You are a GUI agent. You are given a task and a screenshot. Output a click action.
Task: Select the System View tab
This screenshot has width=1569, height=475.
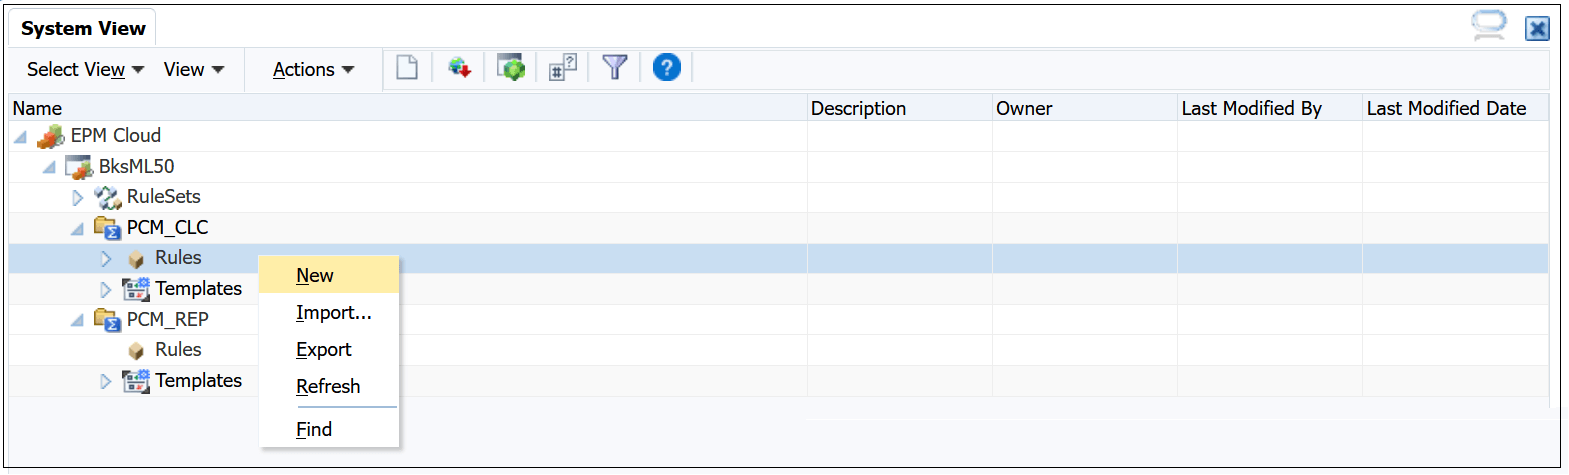83,28
